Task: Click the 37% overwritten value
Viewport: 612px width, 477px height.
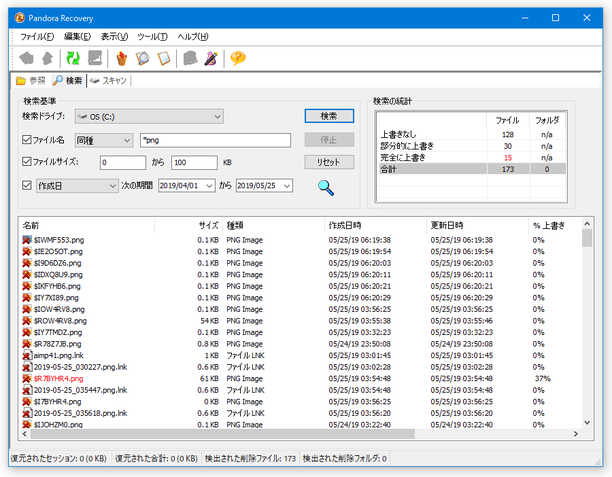Action: tap(542, 378)
